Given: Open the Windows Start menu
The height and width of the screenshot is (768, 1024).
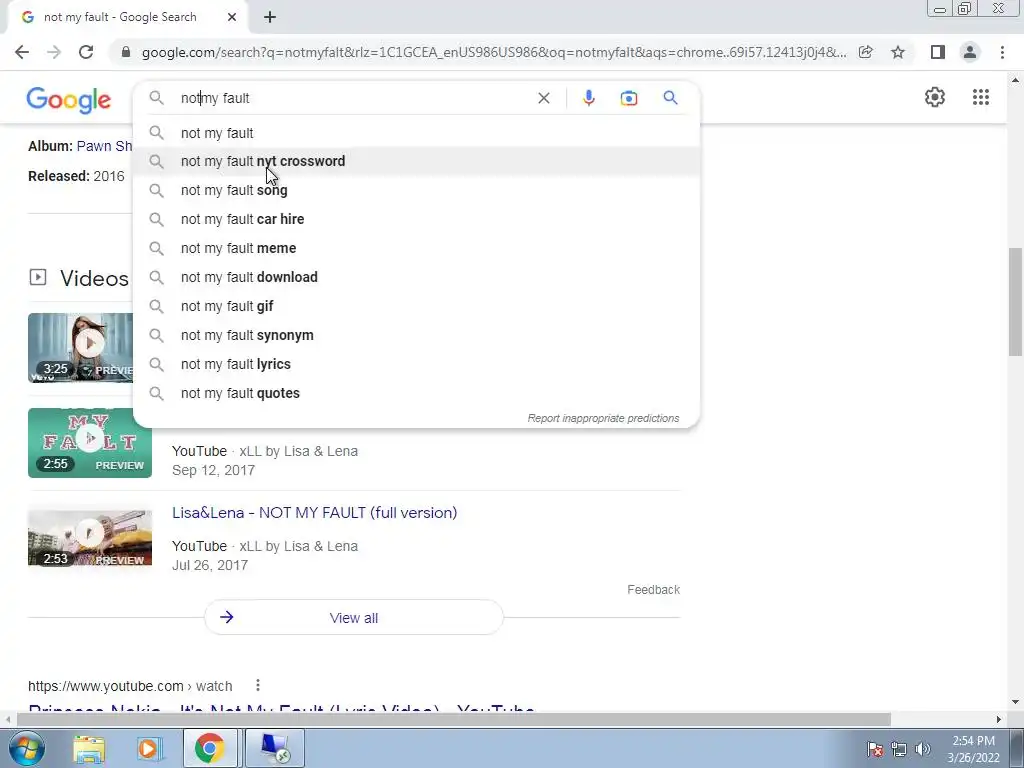Looking at the screenshot, I should pos(26,748).
